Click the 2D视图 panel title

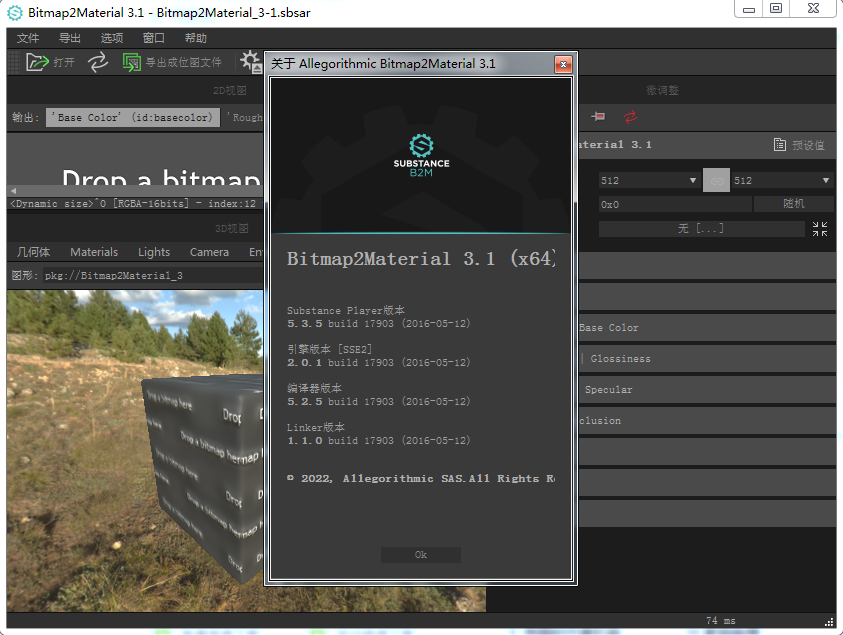pyautogui.click(x=230, y=91)
